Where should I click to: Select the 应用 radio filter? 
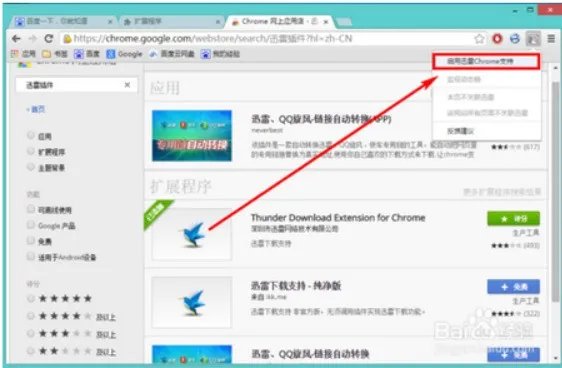[31, 136]
